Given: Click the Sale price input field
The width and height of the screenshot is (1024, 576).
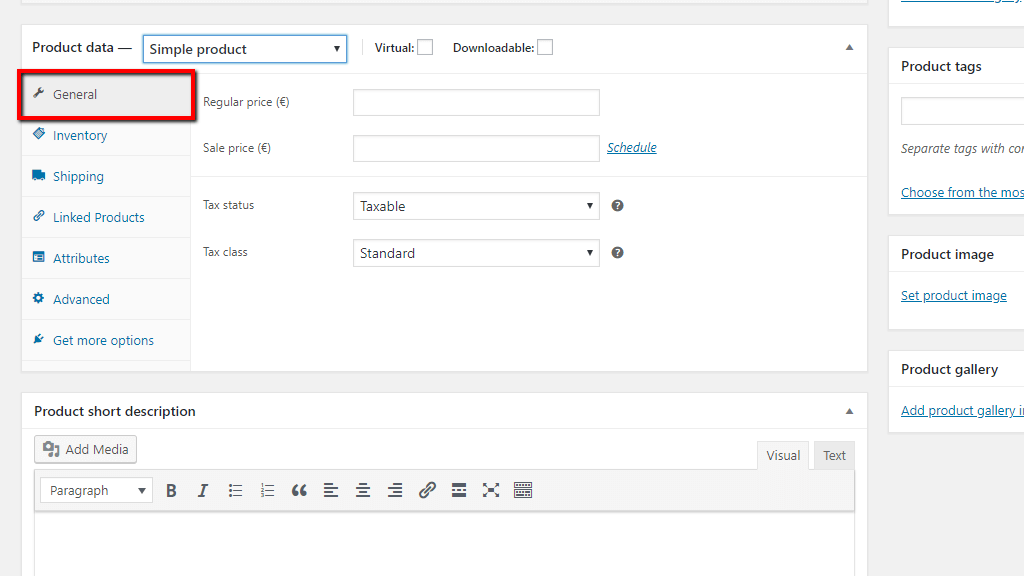Looking at the screenshot, I should point(476,148).
